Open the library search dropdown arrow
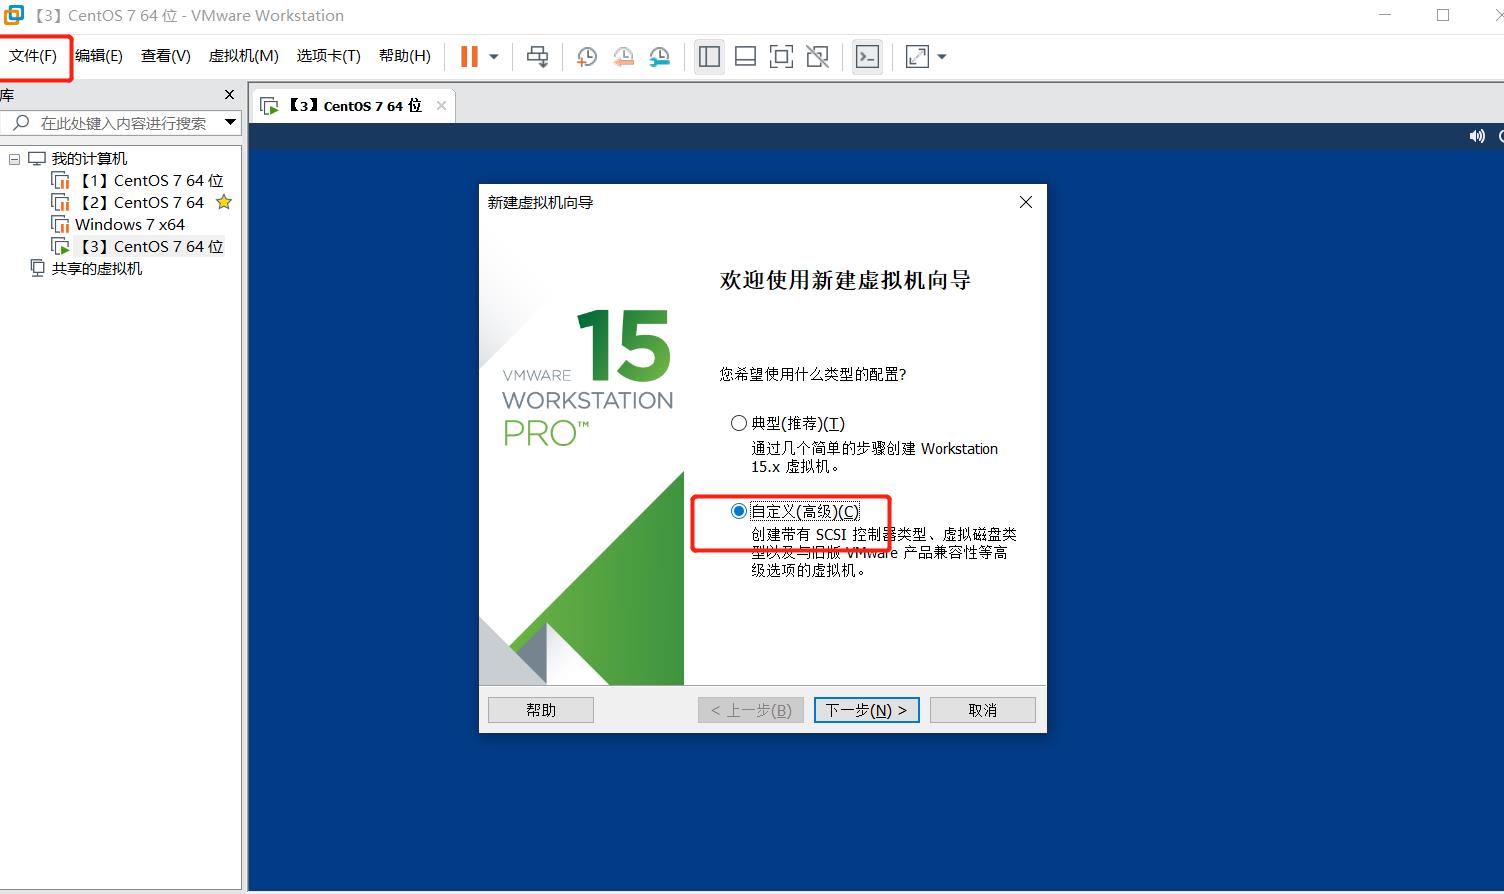The image size is (1504, 894). [x=231, y=123]
